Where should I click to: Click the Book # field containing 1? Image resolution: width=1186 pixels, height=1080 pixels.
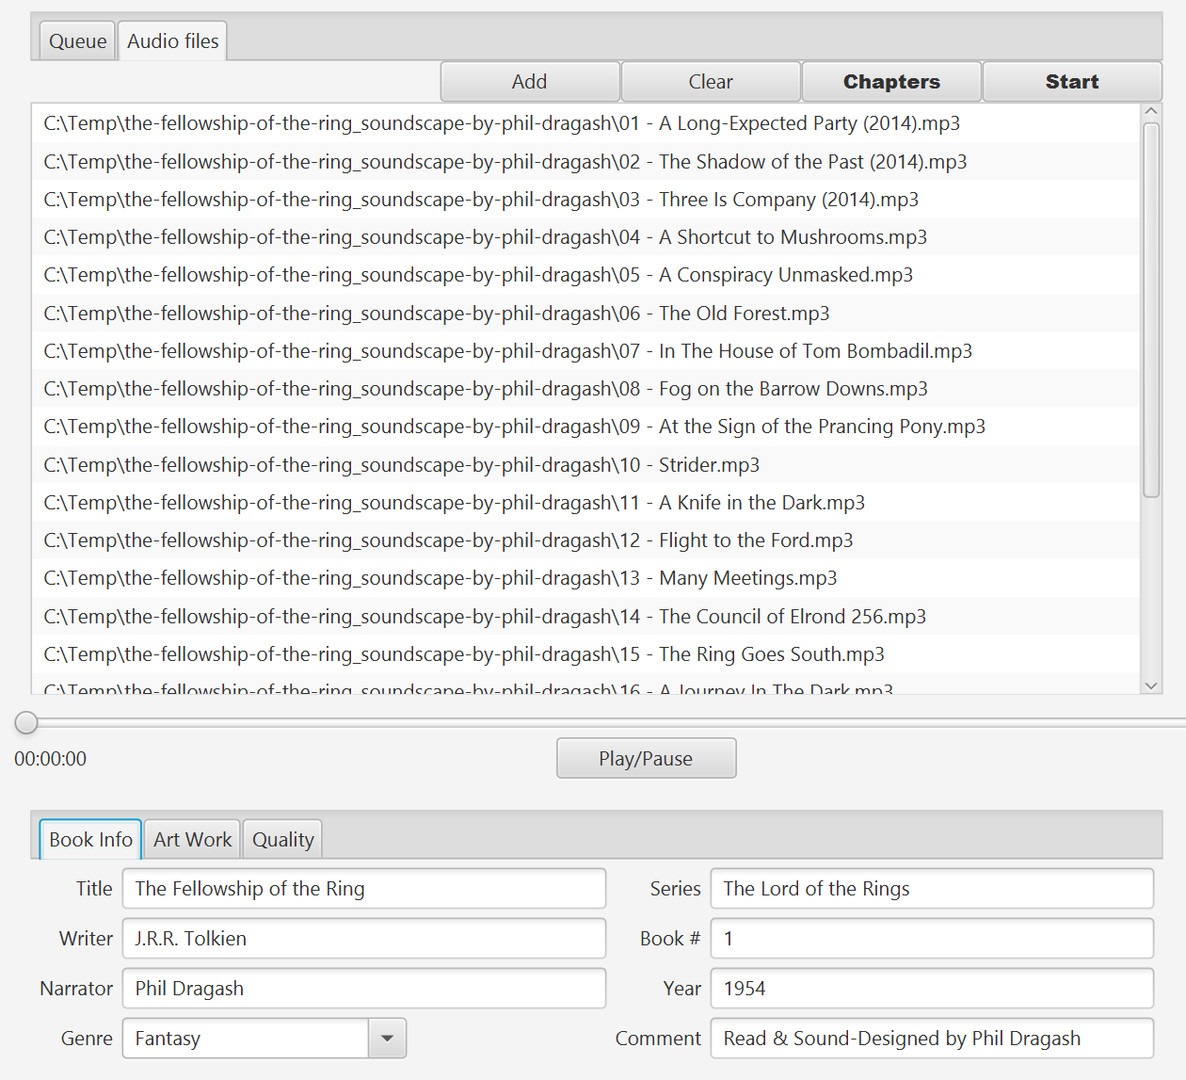click(930, 938)
